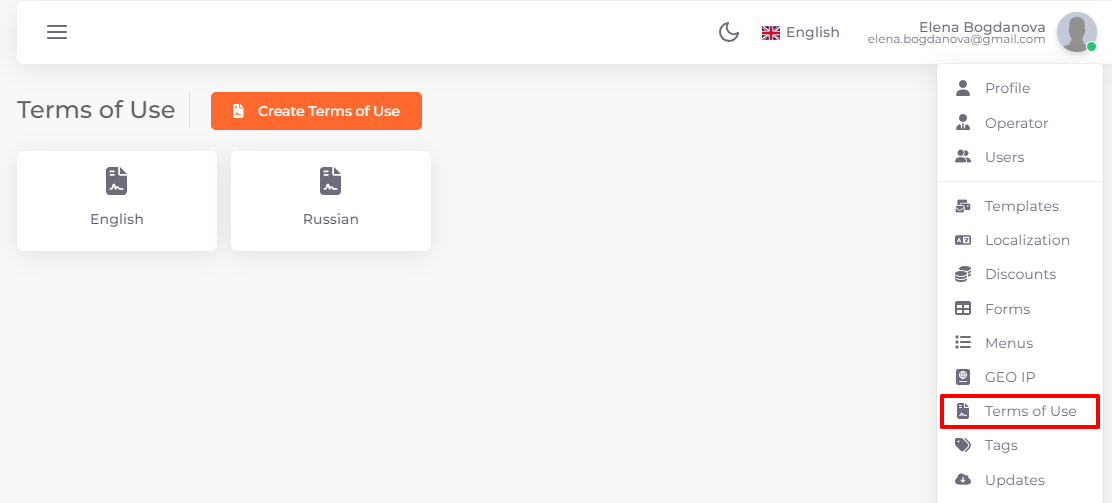Viewport: 1112px width, 503px height.
Task: Click the English card document icon
Action: 117,181
